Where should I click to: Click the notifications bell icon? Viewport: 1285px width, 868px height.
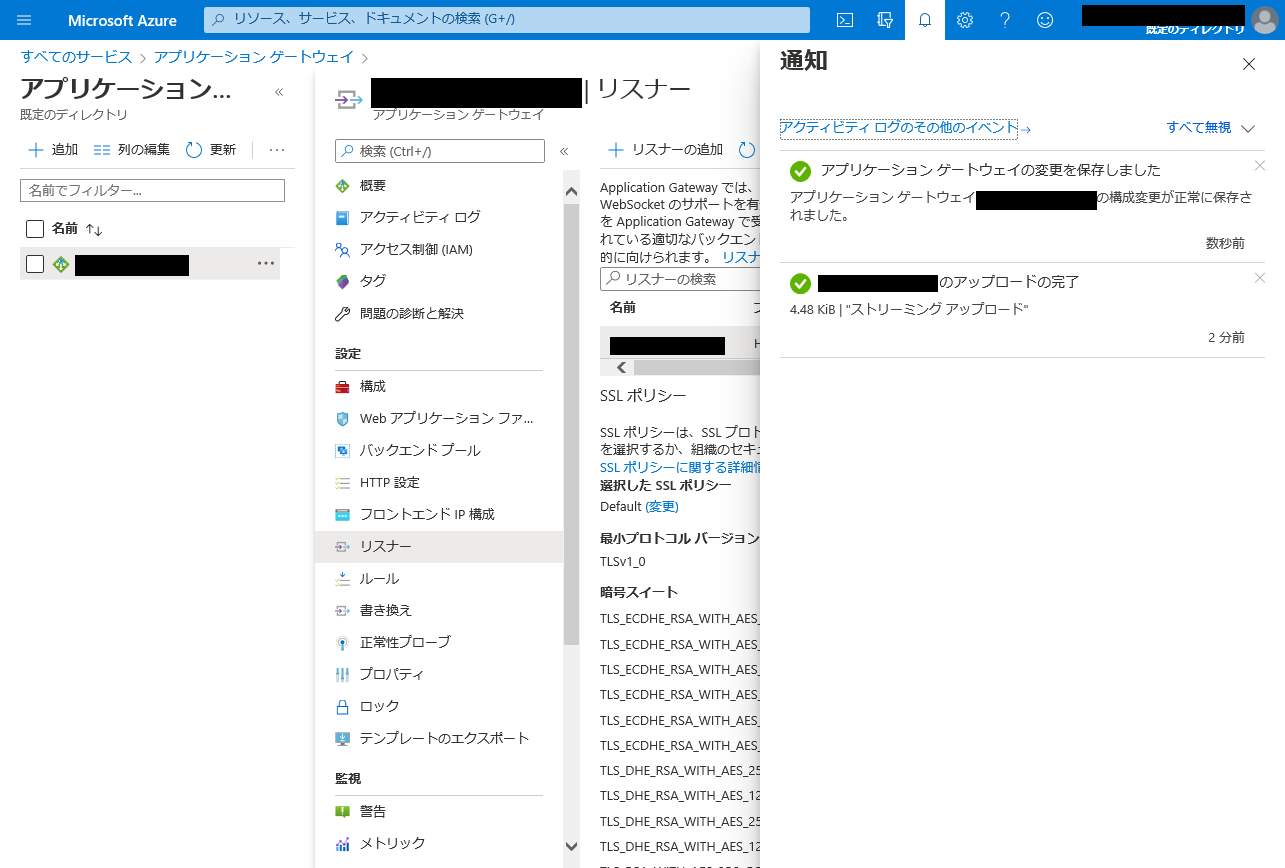point(925,20)
